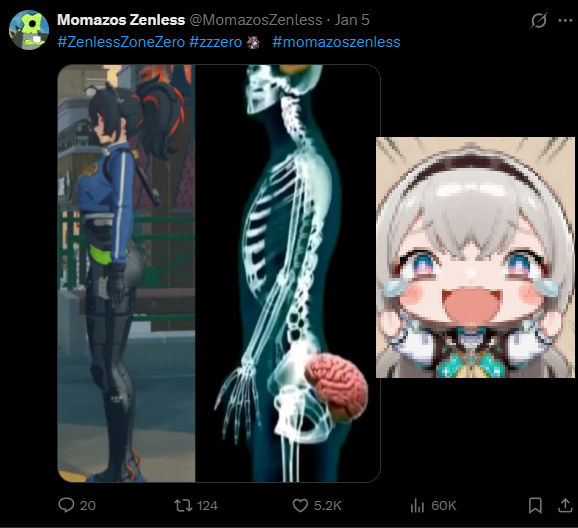Viewport: 578px width, 528px height.
Task: Open the Jan 5 post timestamp
Action: pyautogui.click(x=352, y=20)
